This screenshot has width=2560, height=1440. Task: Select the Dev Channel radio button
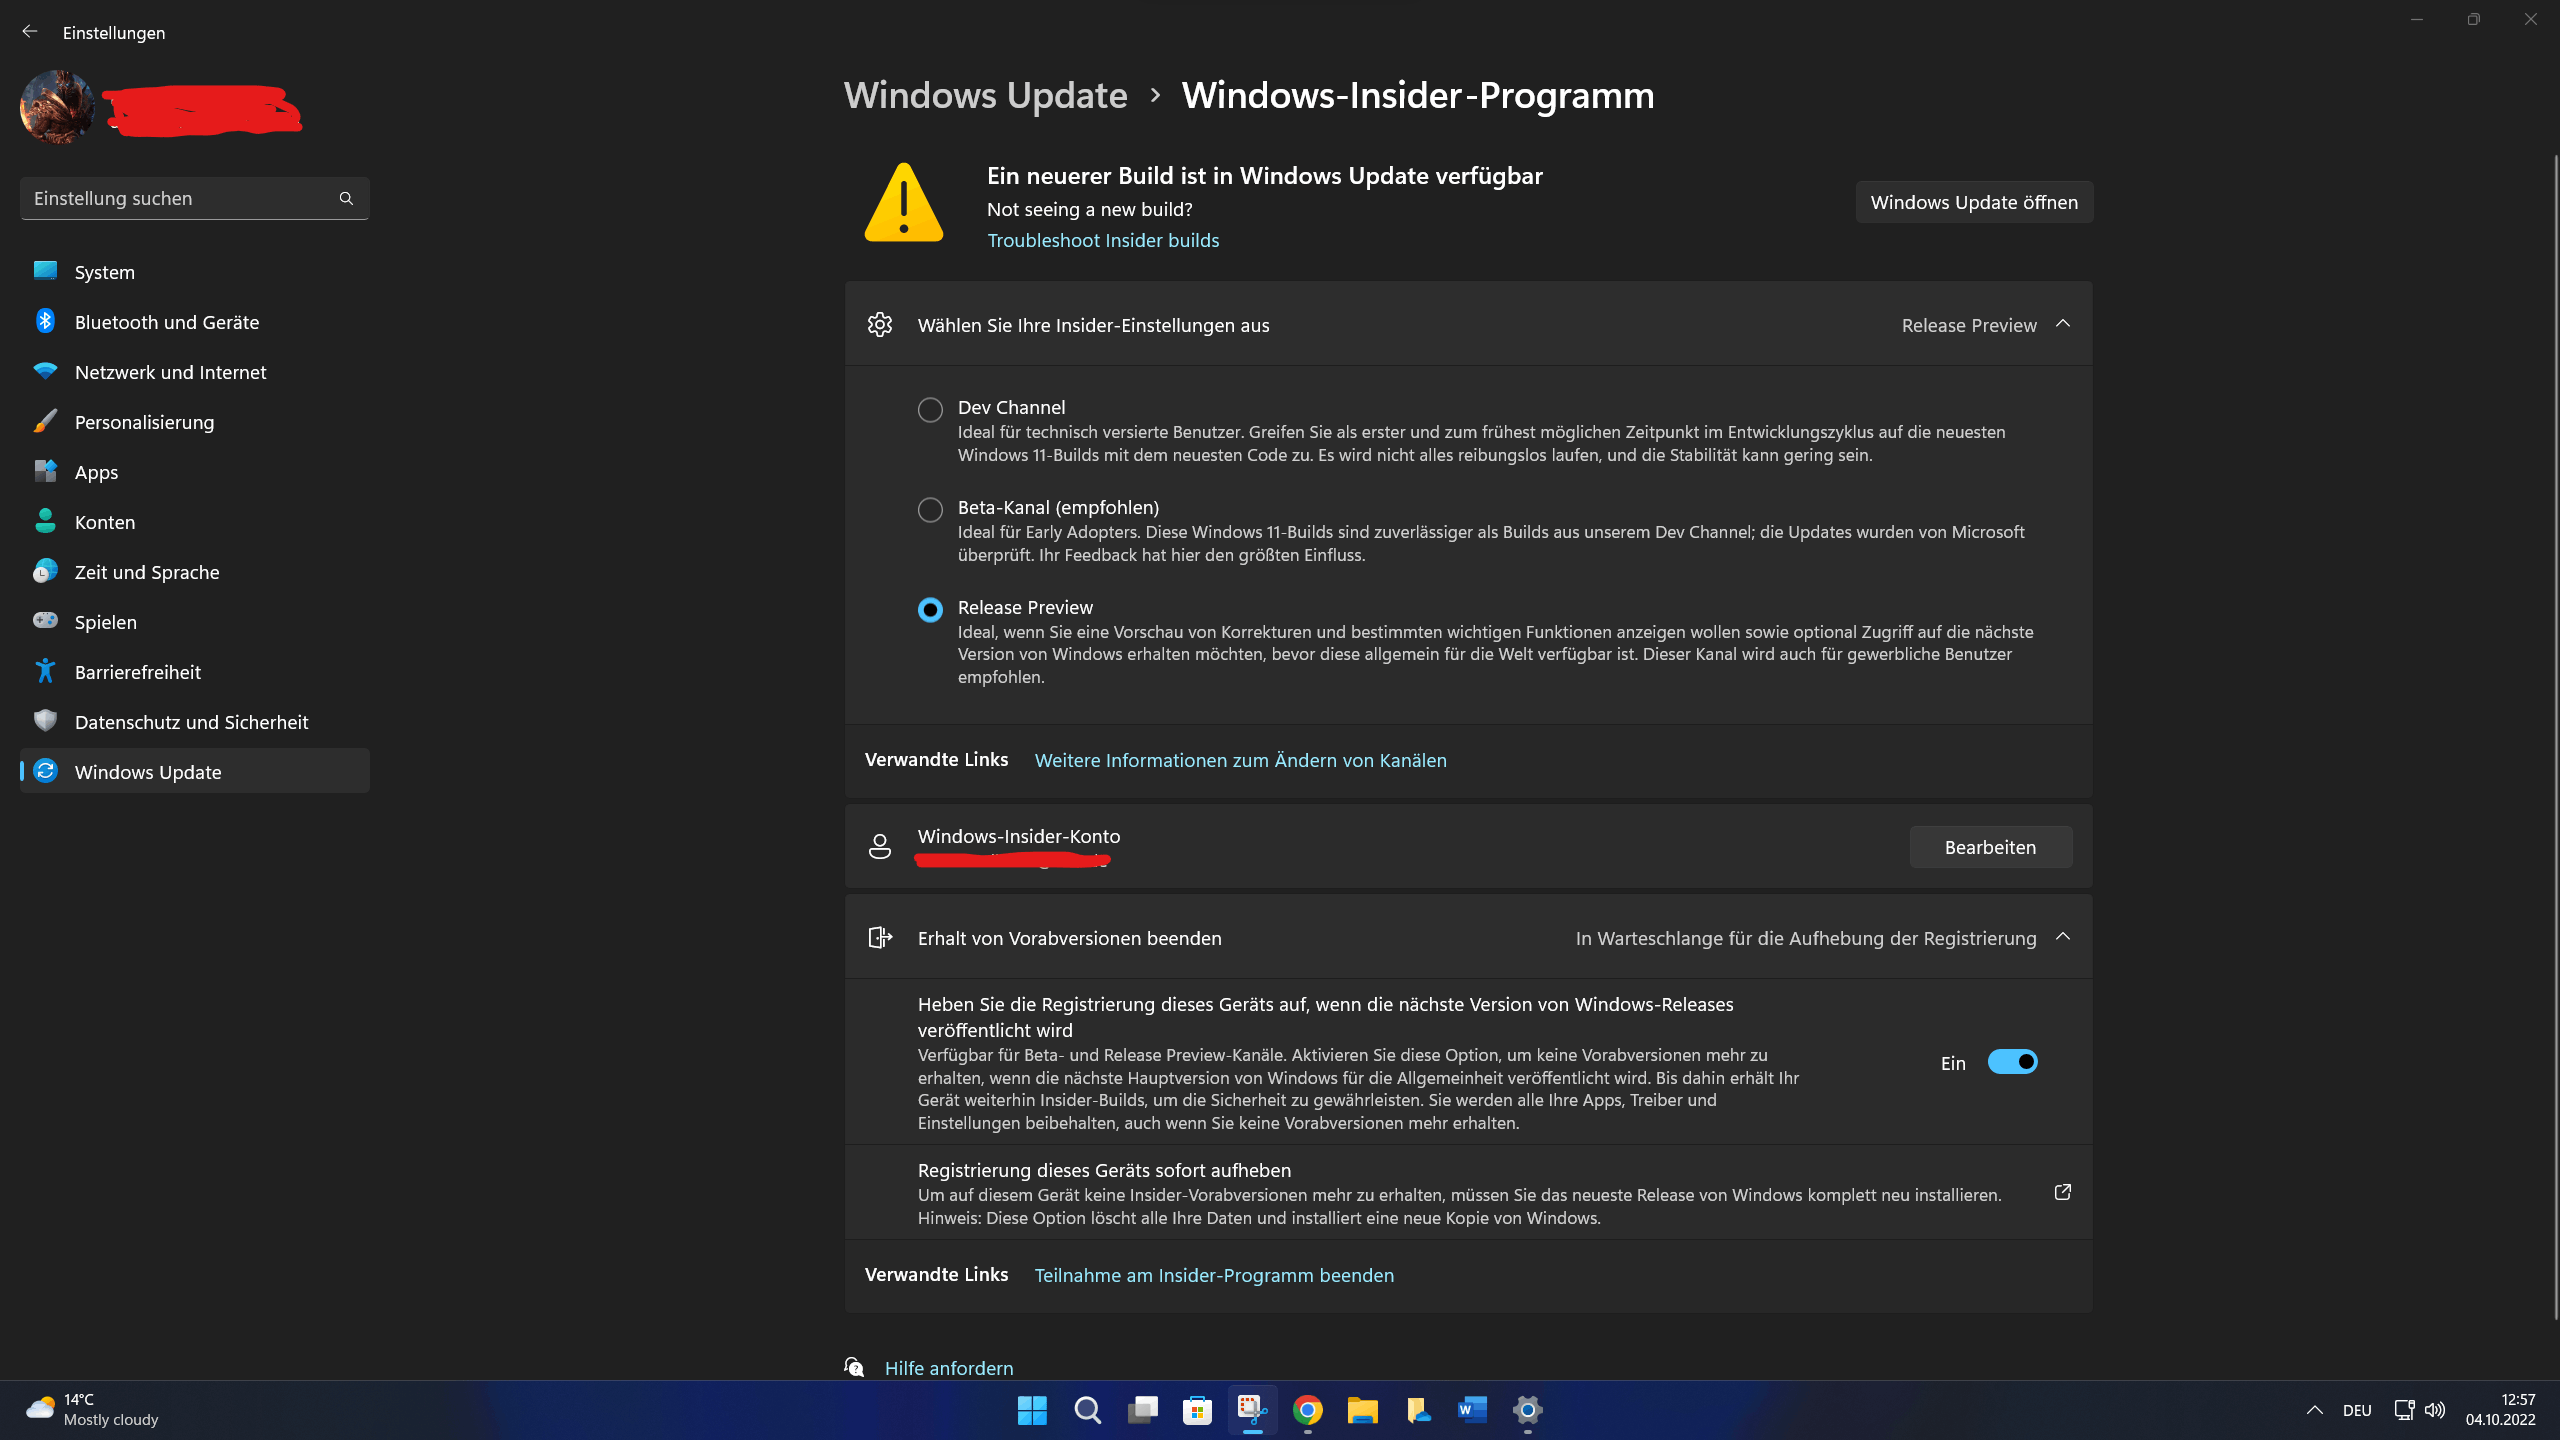click(928, 408)
